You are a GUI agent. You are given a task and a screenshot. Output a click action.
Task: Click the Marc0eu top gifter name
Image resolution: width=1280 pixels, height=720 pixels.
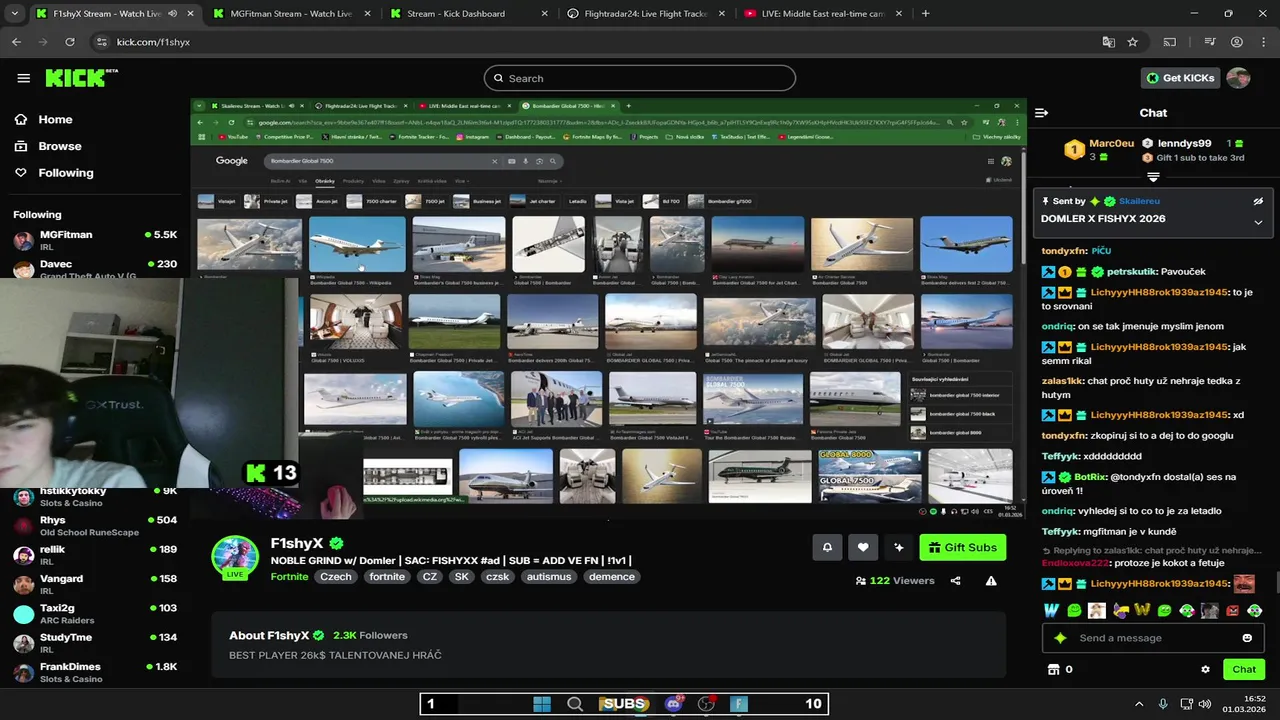[x=1112, y=144]
